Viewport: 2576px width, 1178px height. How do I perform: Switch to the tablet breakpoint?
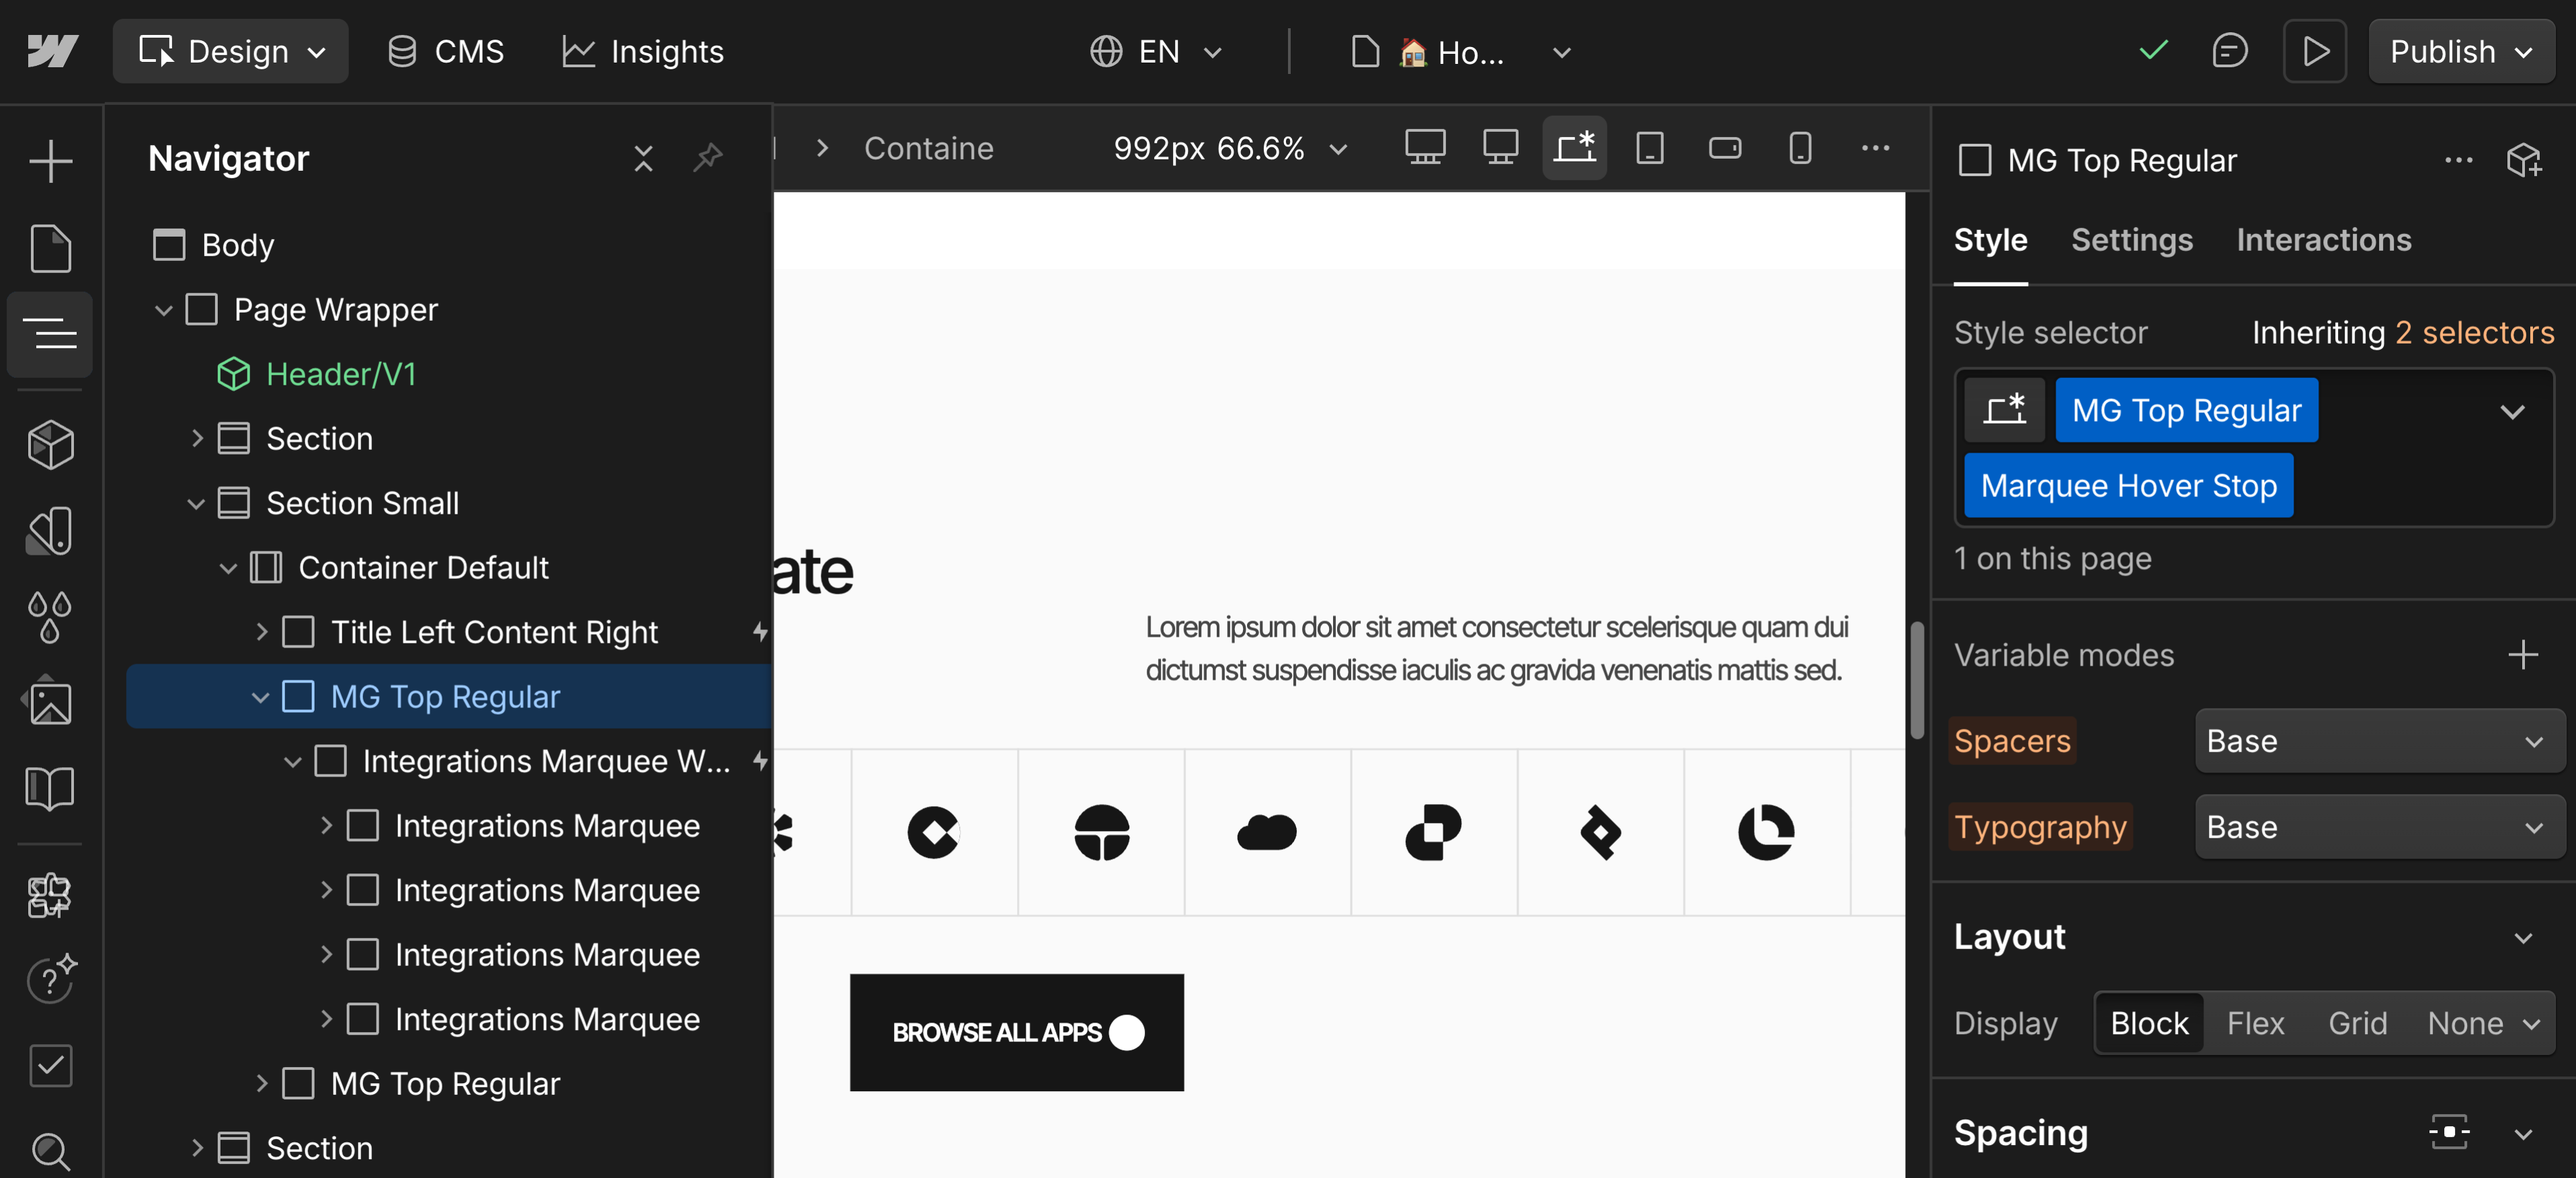[1650, 148]
